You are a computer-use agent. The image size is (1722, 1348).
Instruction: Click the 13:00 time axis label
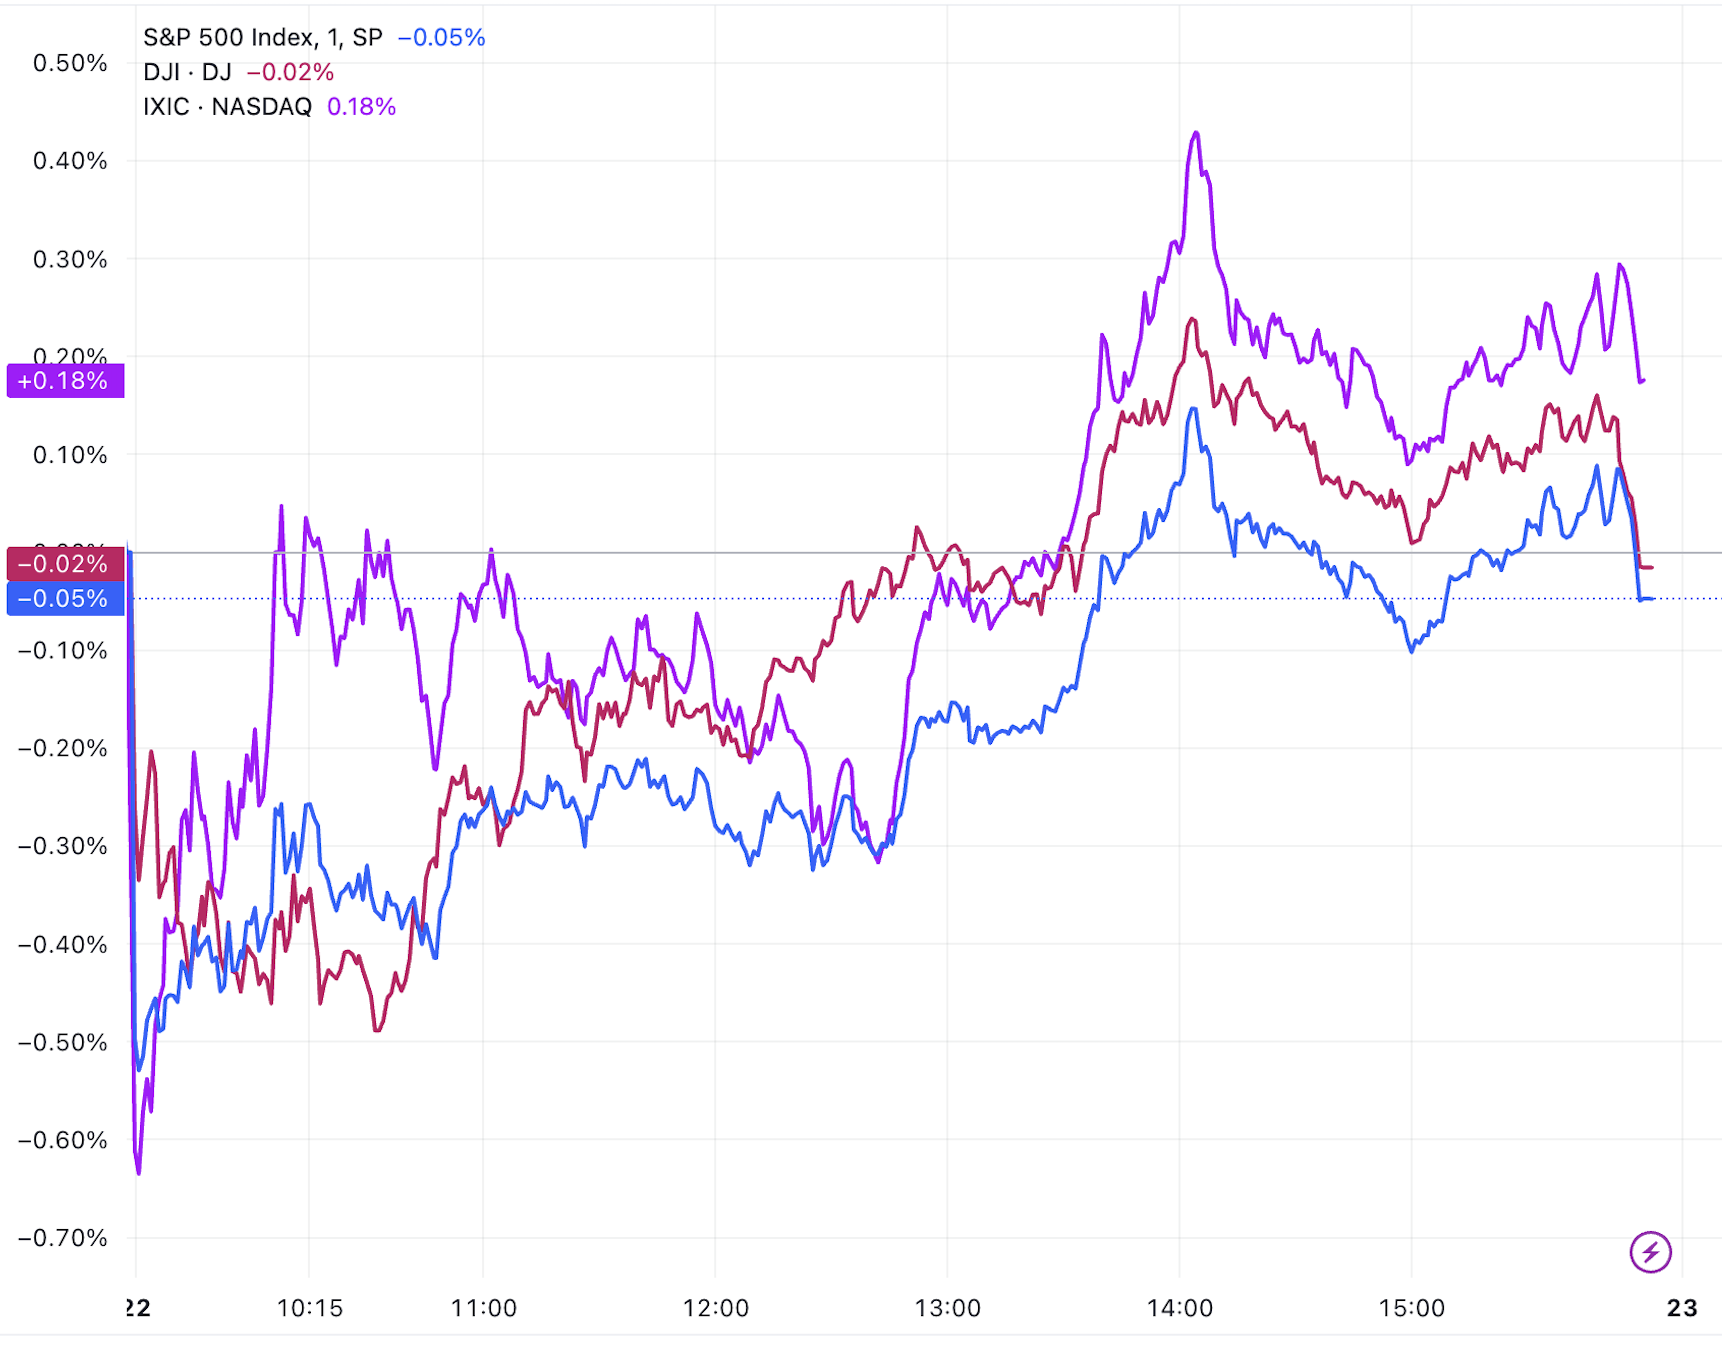pyautogui.click(x=947, y=1308)
